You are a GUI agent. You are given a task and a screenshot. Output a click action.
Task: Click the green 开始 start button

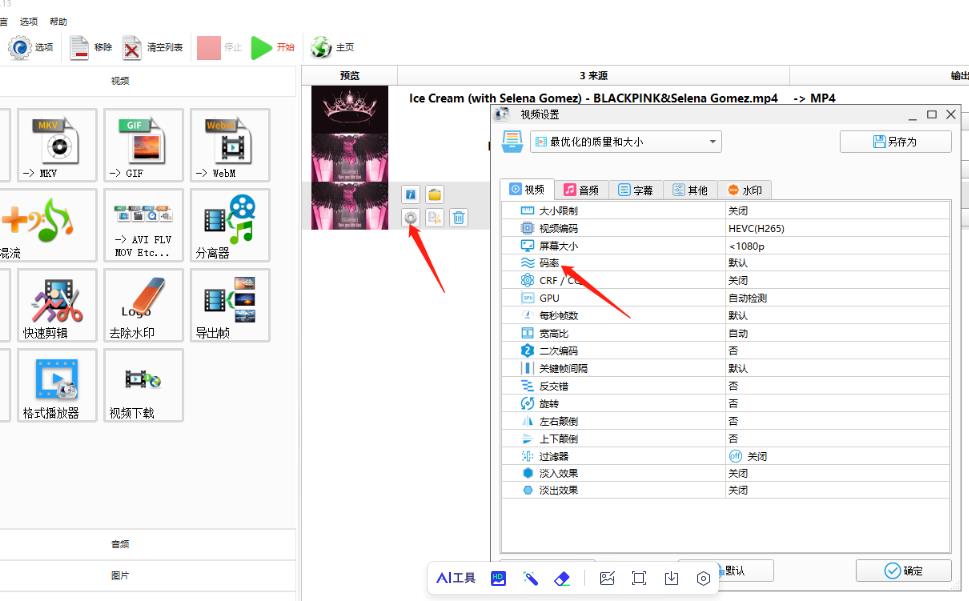pos(273,48)
